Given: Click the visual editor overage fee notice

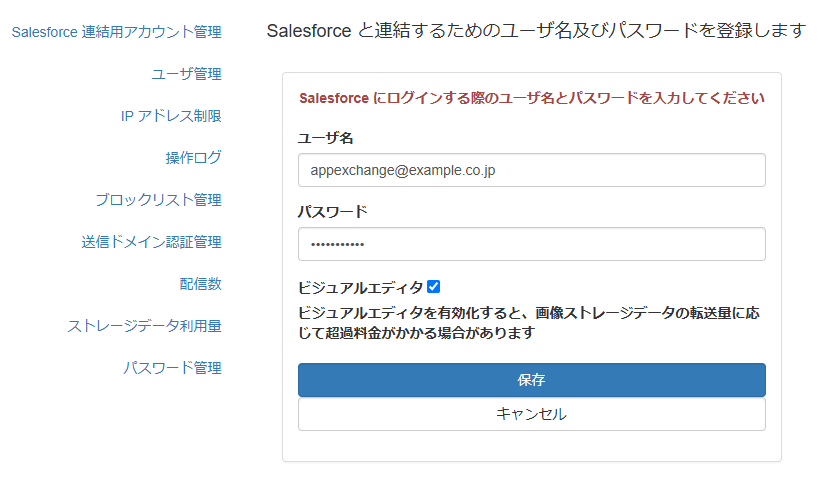Looking at the screenshot, I should (x=529, y=323).
